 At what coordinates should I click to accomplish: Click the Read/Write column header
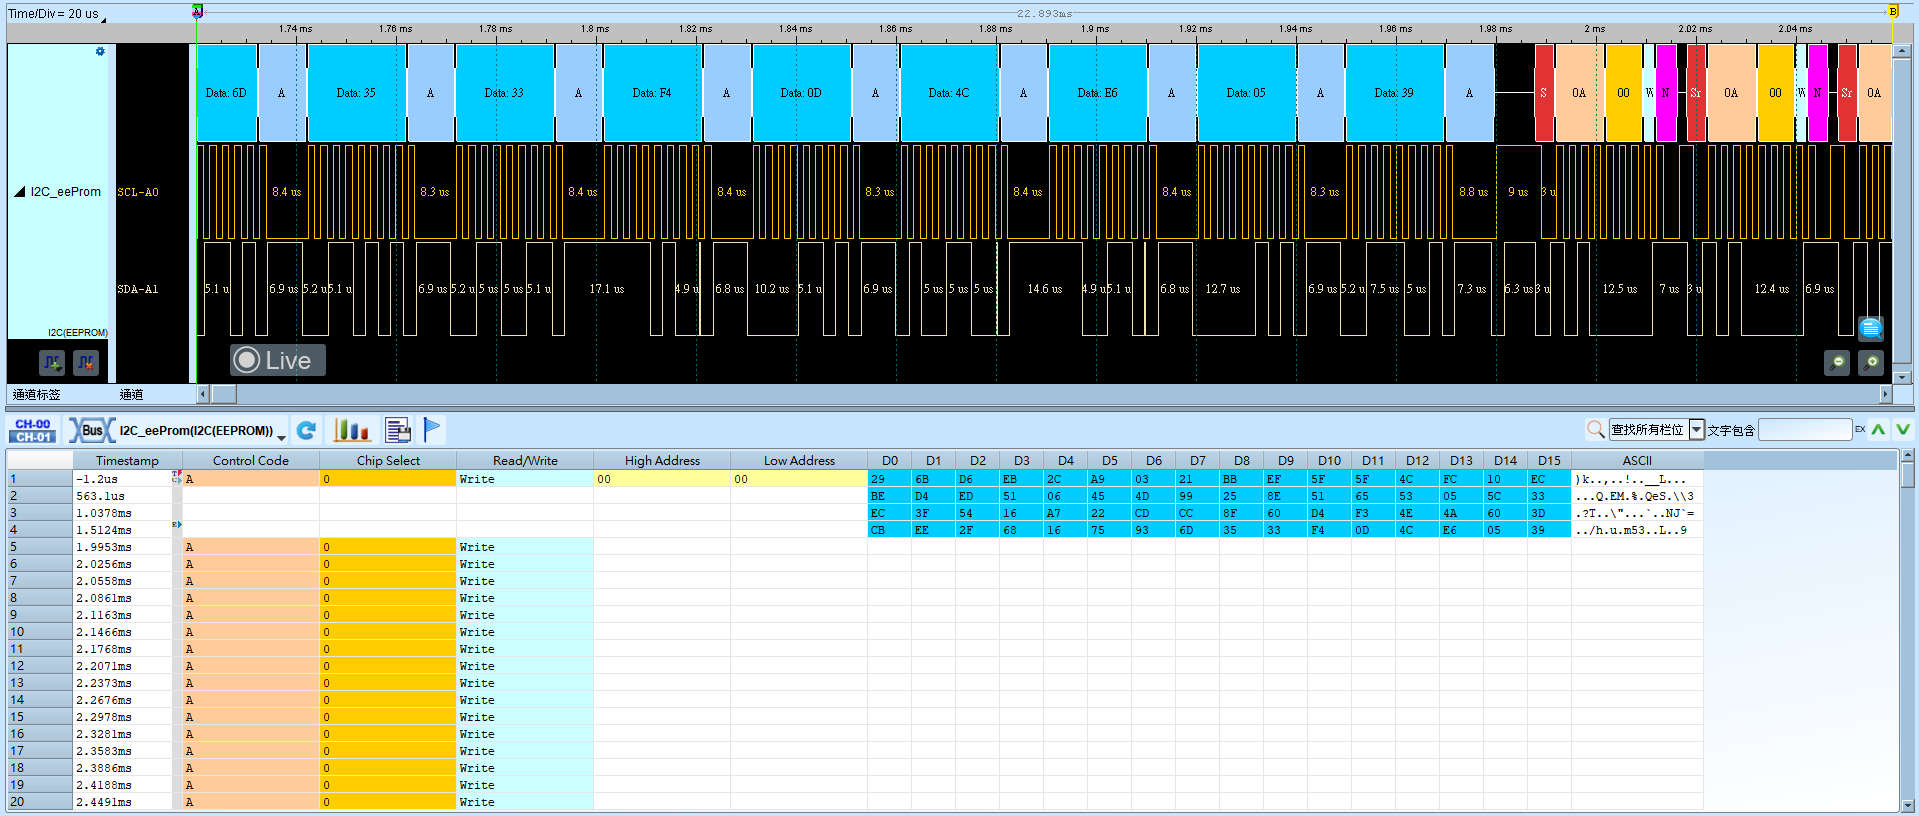coord(525,461)
